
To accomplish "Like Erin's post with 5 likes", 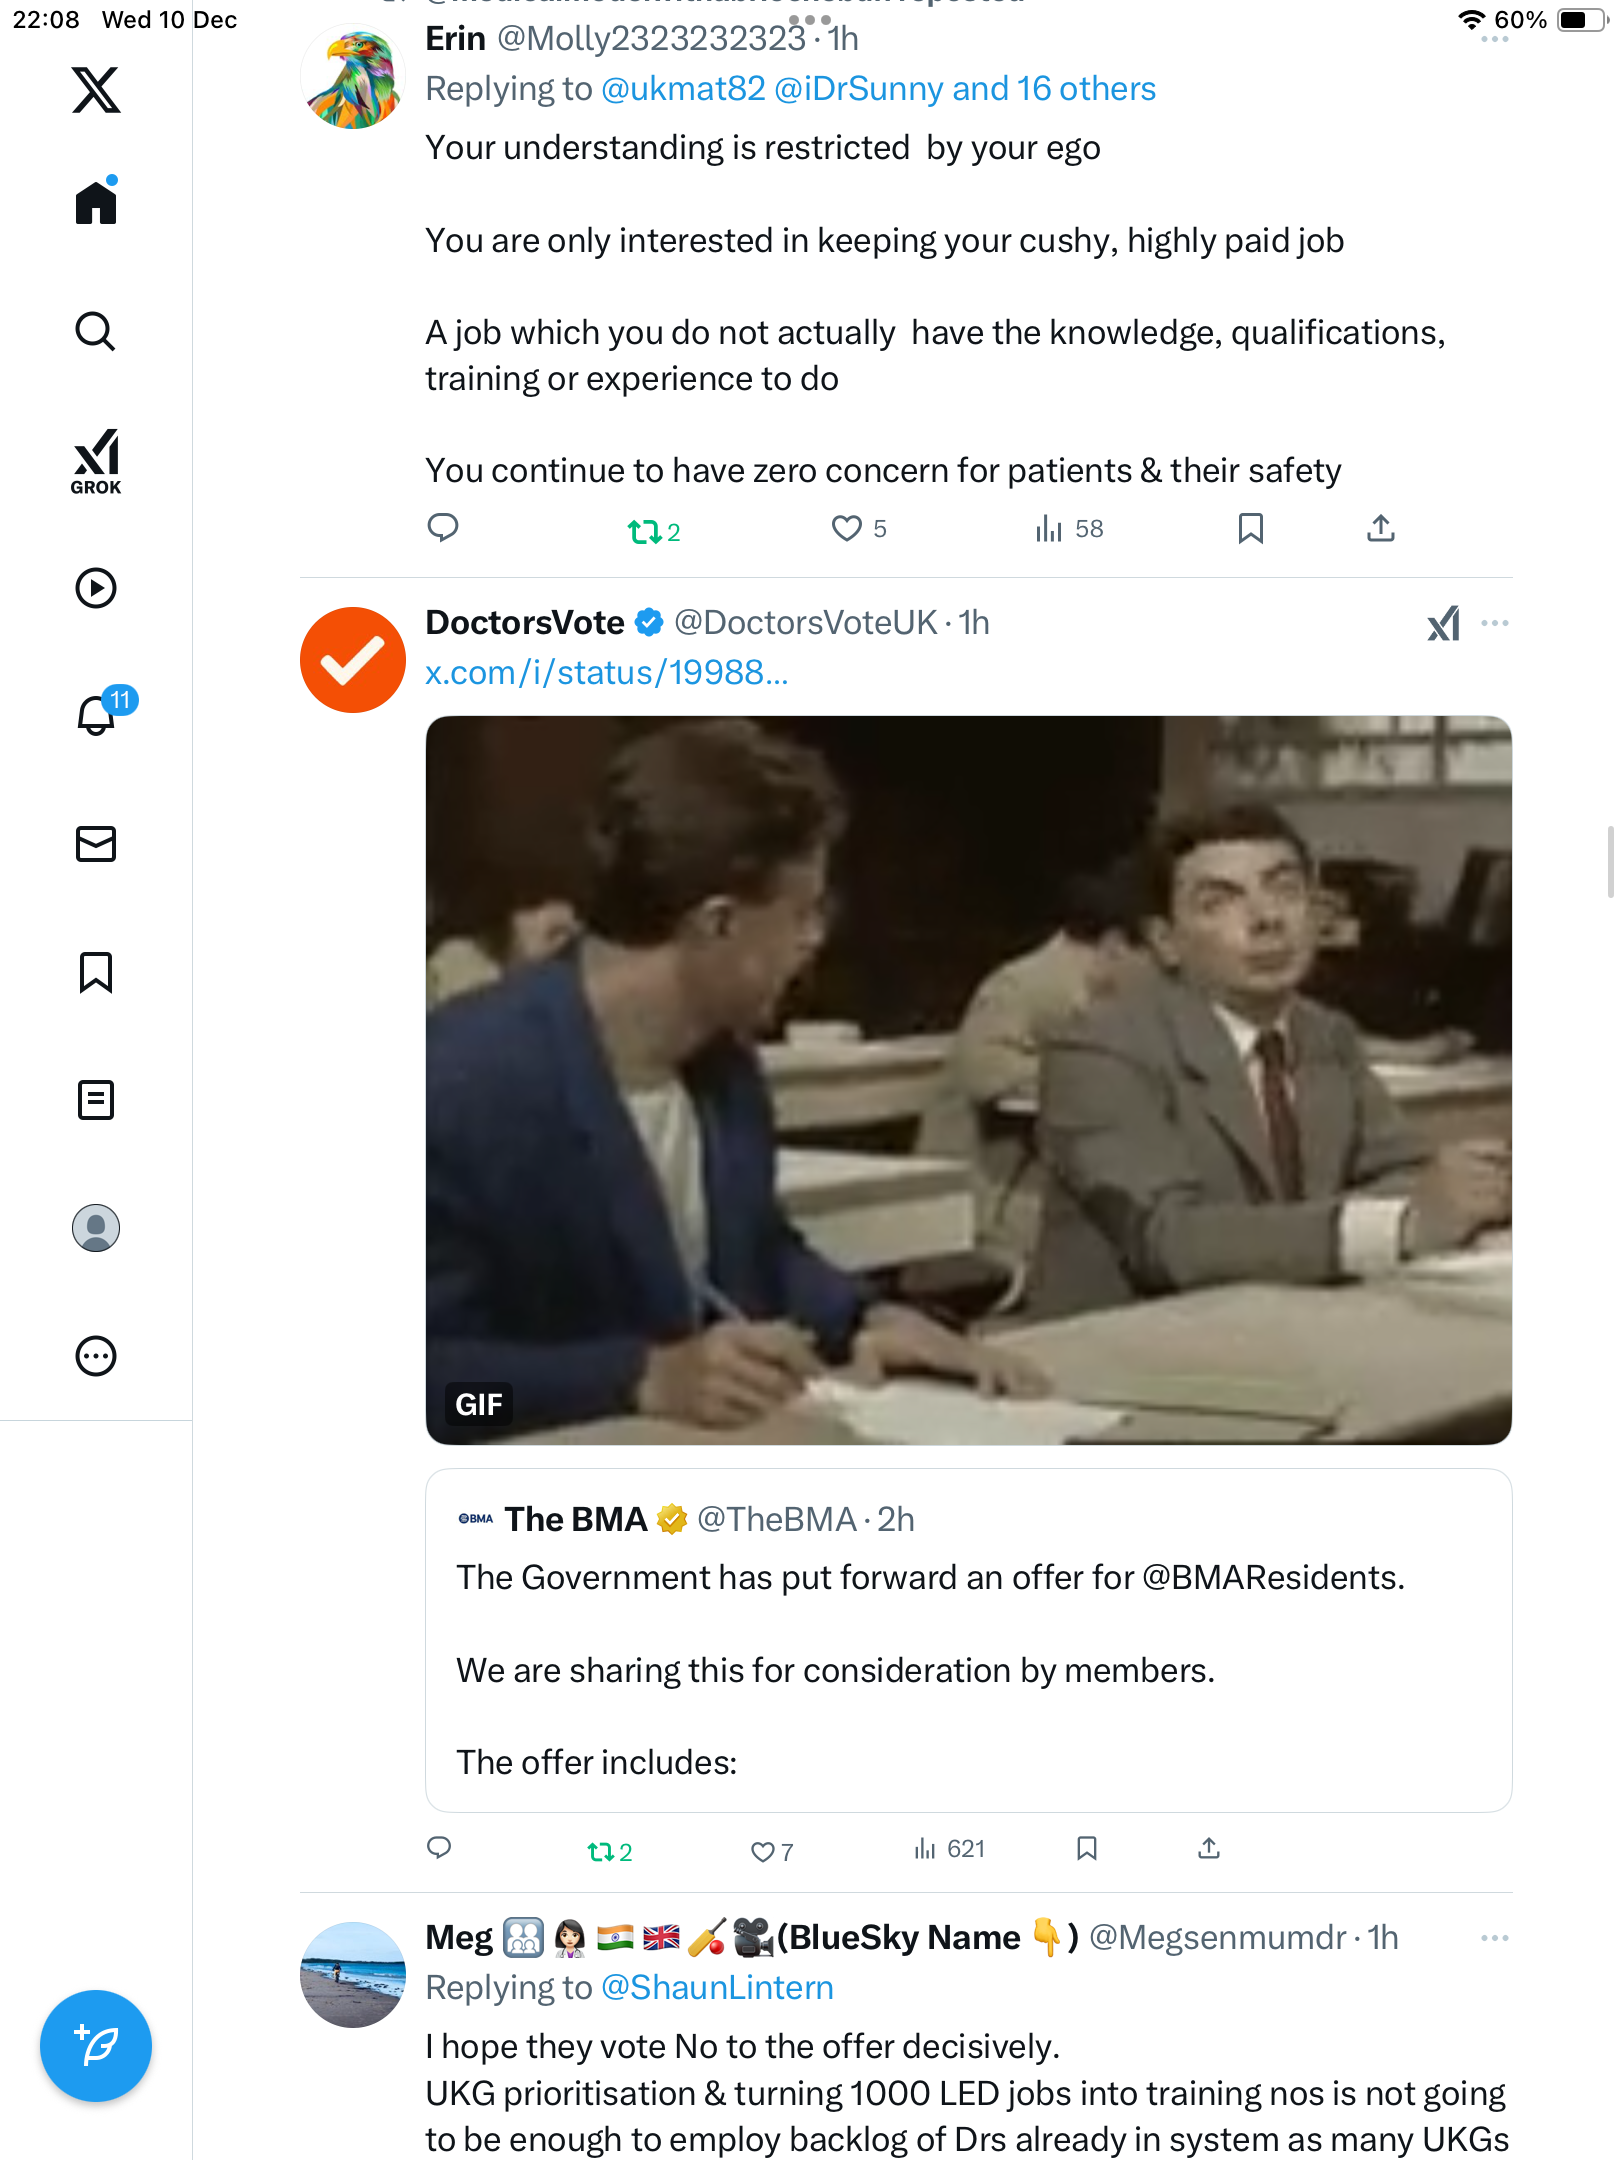I will tap(847, 528).
